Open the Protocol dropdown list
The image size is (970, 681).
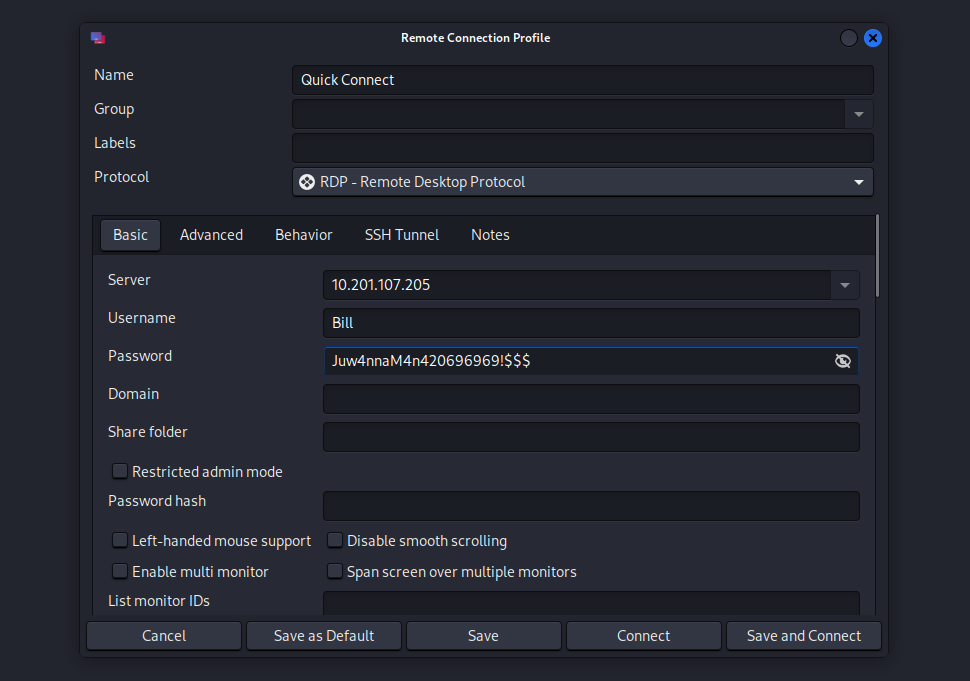click(858, 182)
